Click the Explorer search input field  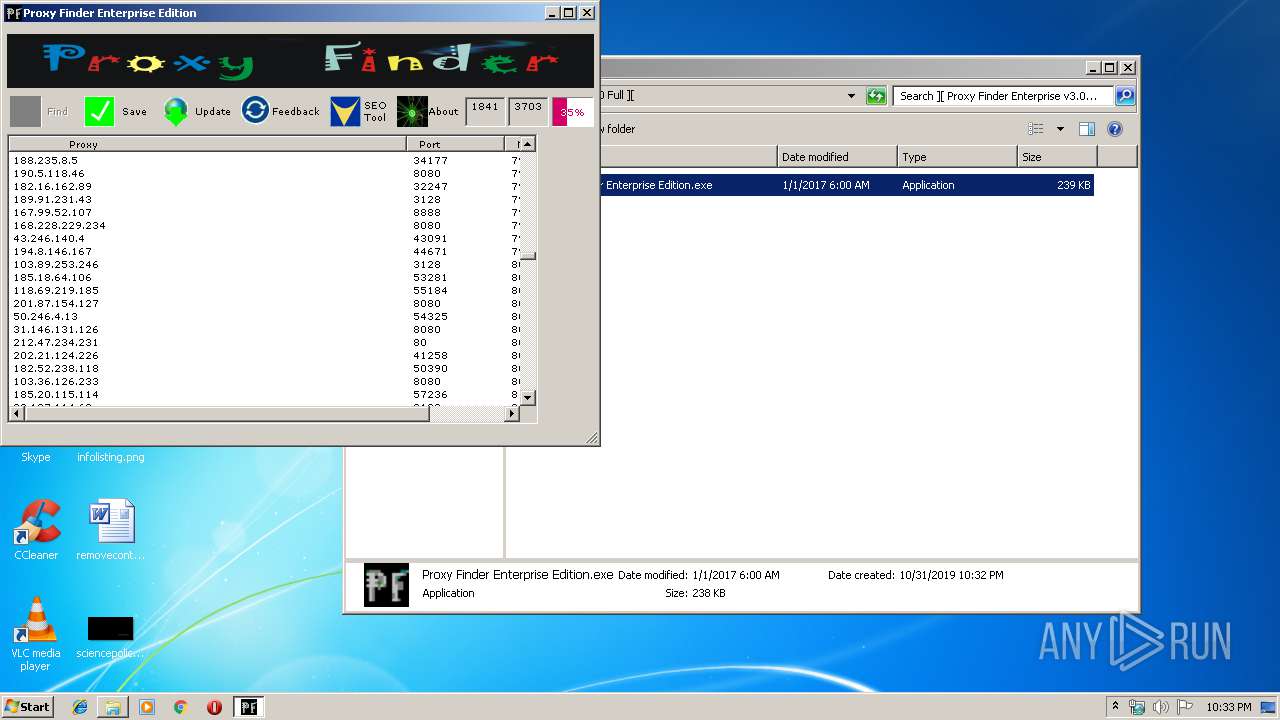click(1003, 96)
